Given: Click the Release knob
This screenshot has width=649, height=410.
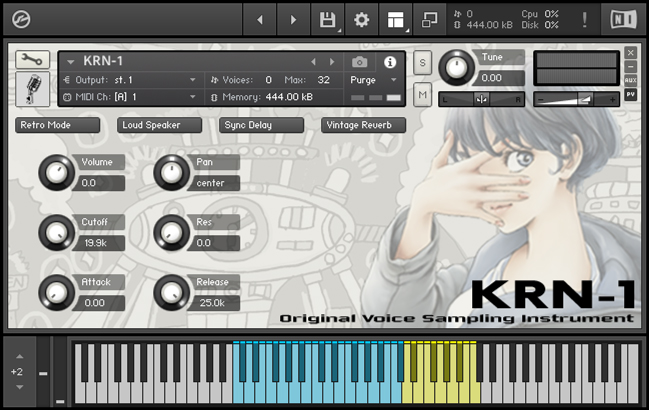Looking at the screenshot, I should (x=171, y=293).
